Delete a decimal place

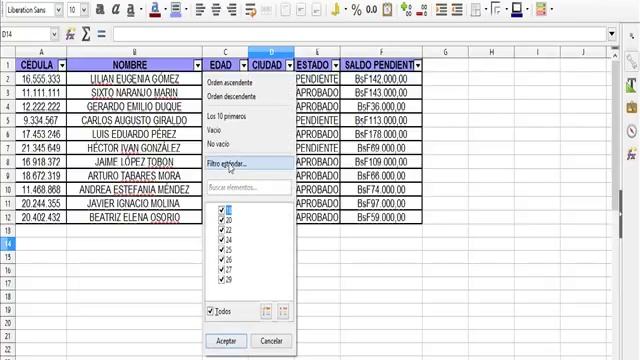[x=422, y=9]
